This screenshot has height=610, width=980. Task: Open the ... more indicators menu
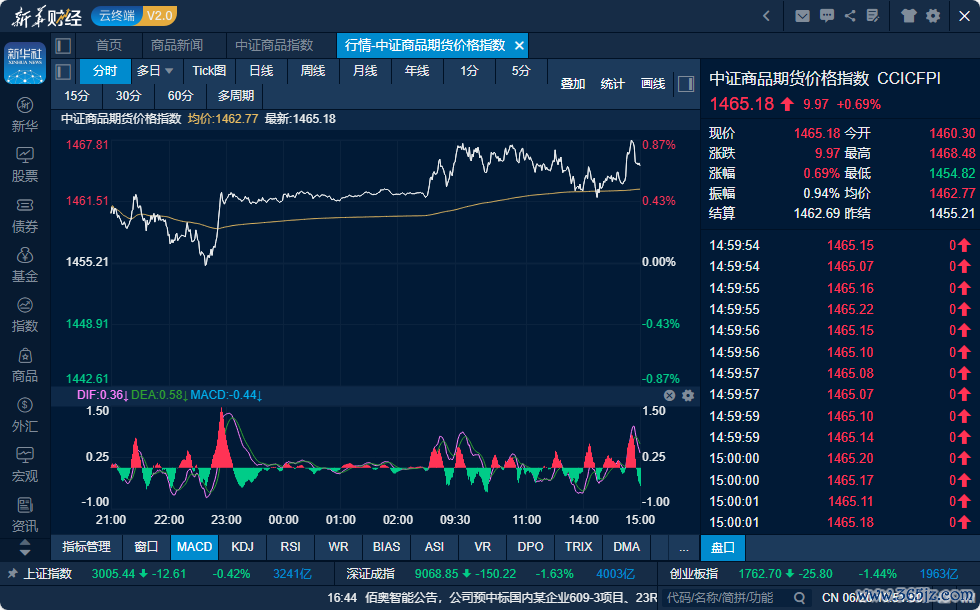(x=684, y=547)
